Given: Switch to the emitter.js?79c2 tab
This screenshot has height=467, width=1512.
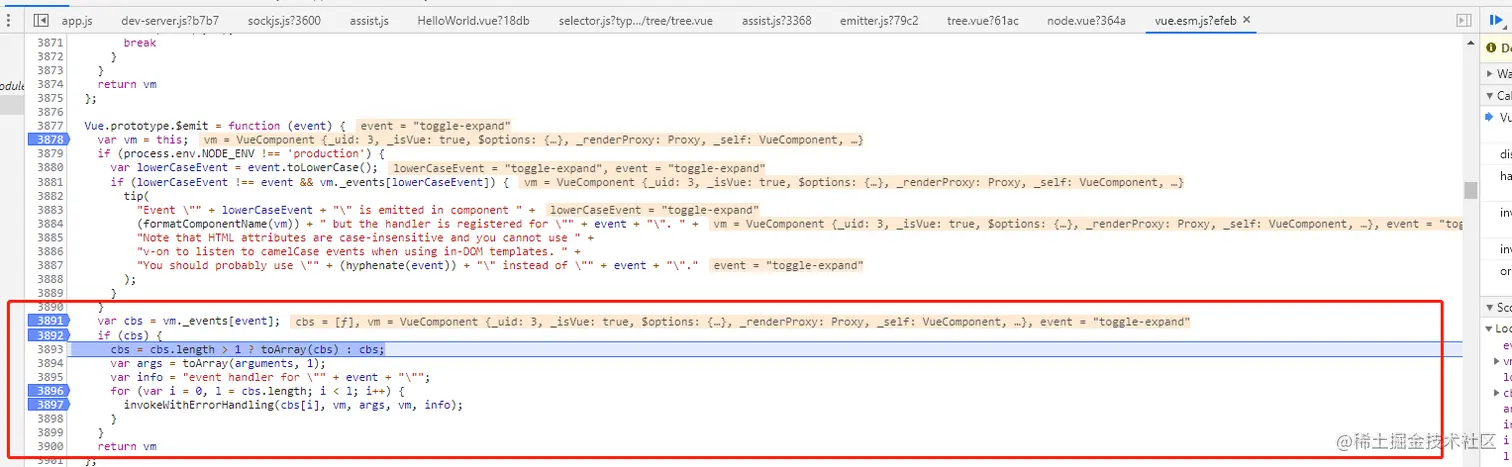Looking at the screenshot, I should (x=879, y=20).
